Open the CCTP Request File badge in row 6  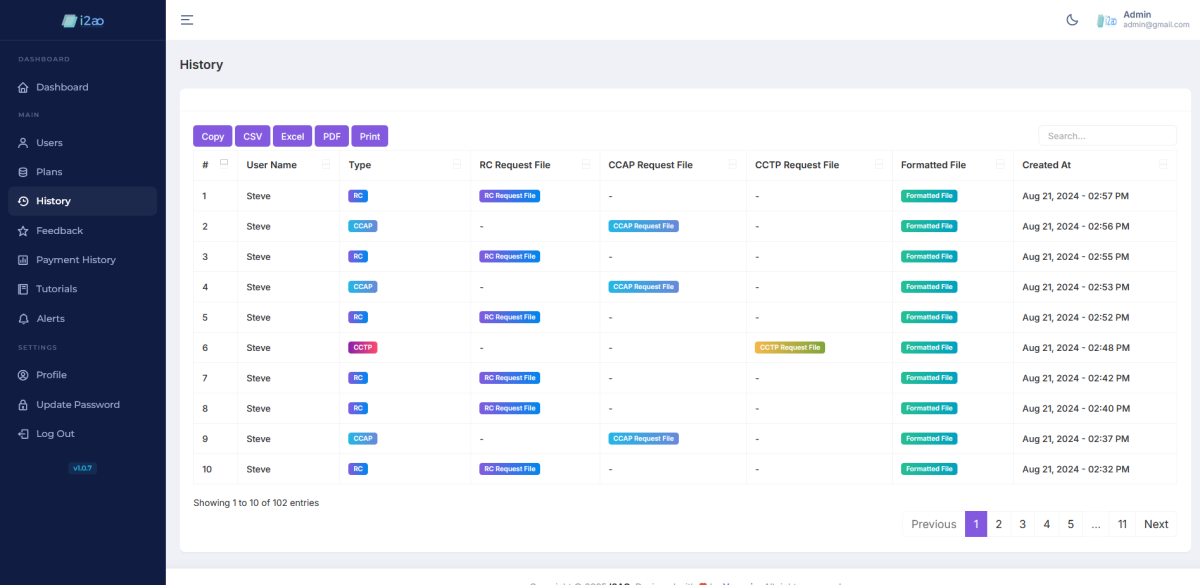click(x=790, y=348)
